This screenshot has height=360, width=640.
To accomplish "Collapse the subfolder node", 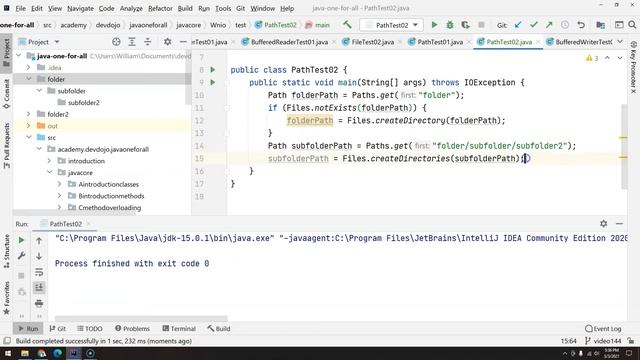I will pos(39,91).
